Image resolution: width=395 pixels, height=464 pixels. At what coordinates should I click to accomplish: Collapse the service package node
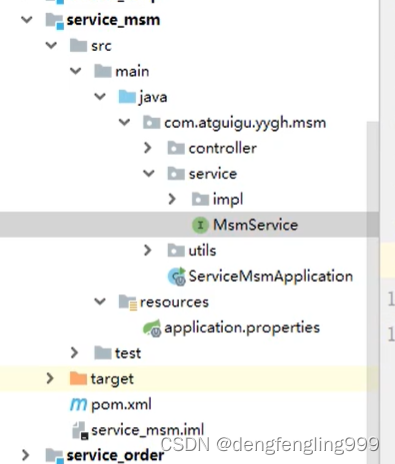click(149, 173)
